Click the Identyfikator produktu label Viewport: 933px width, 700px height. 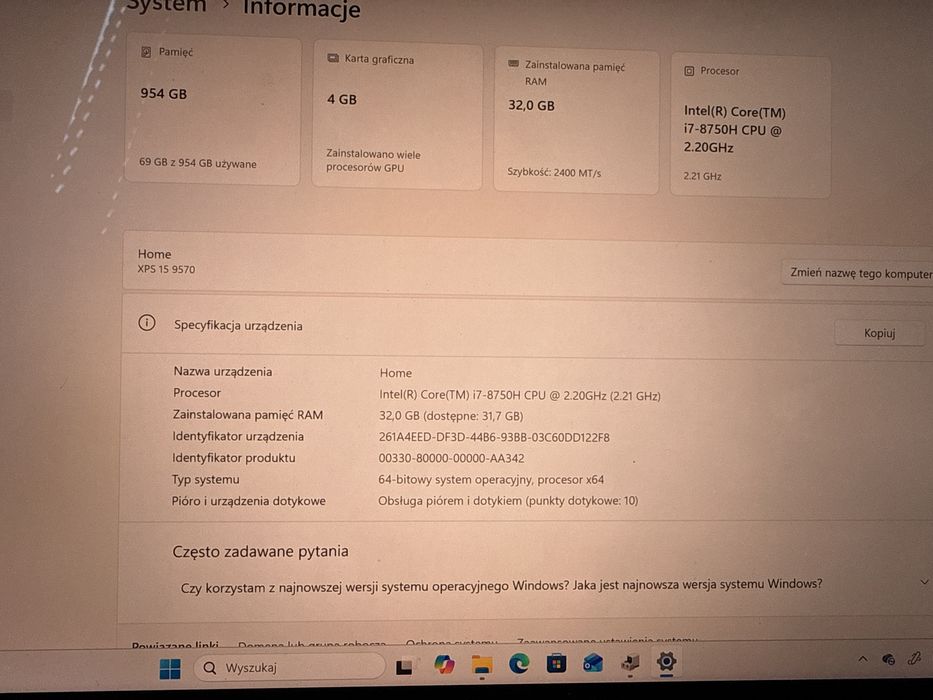tap(233, 458)
